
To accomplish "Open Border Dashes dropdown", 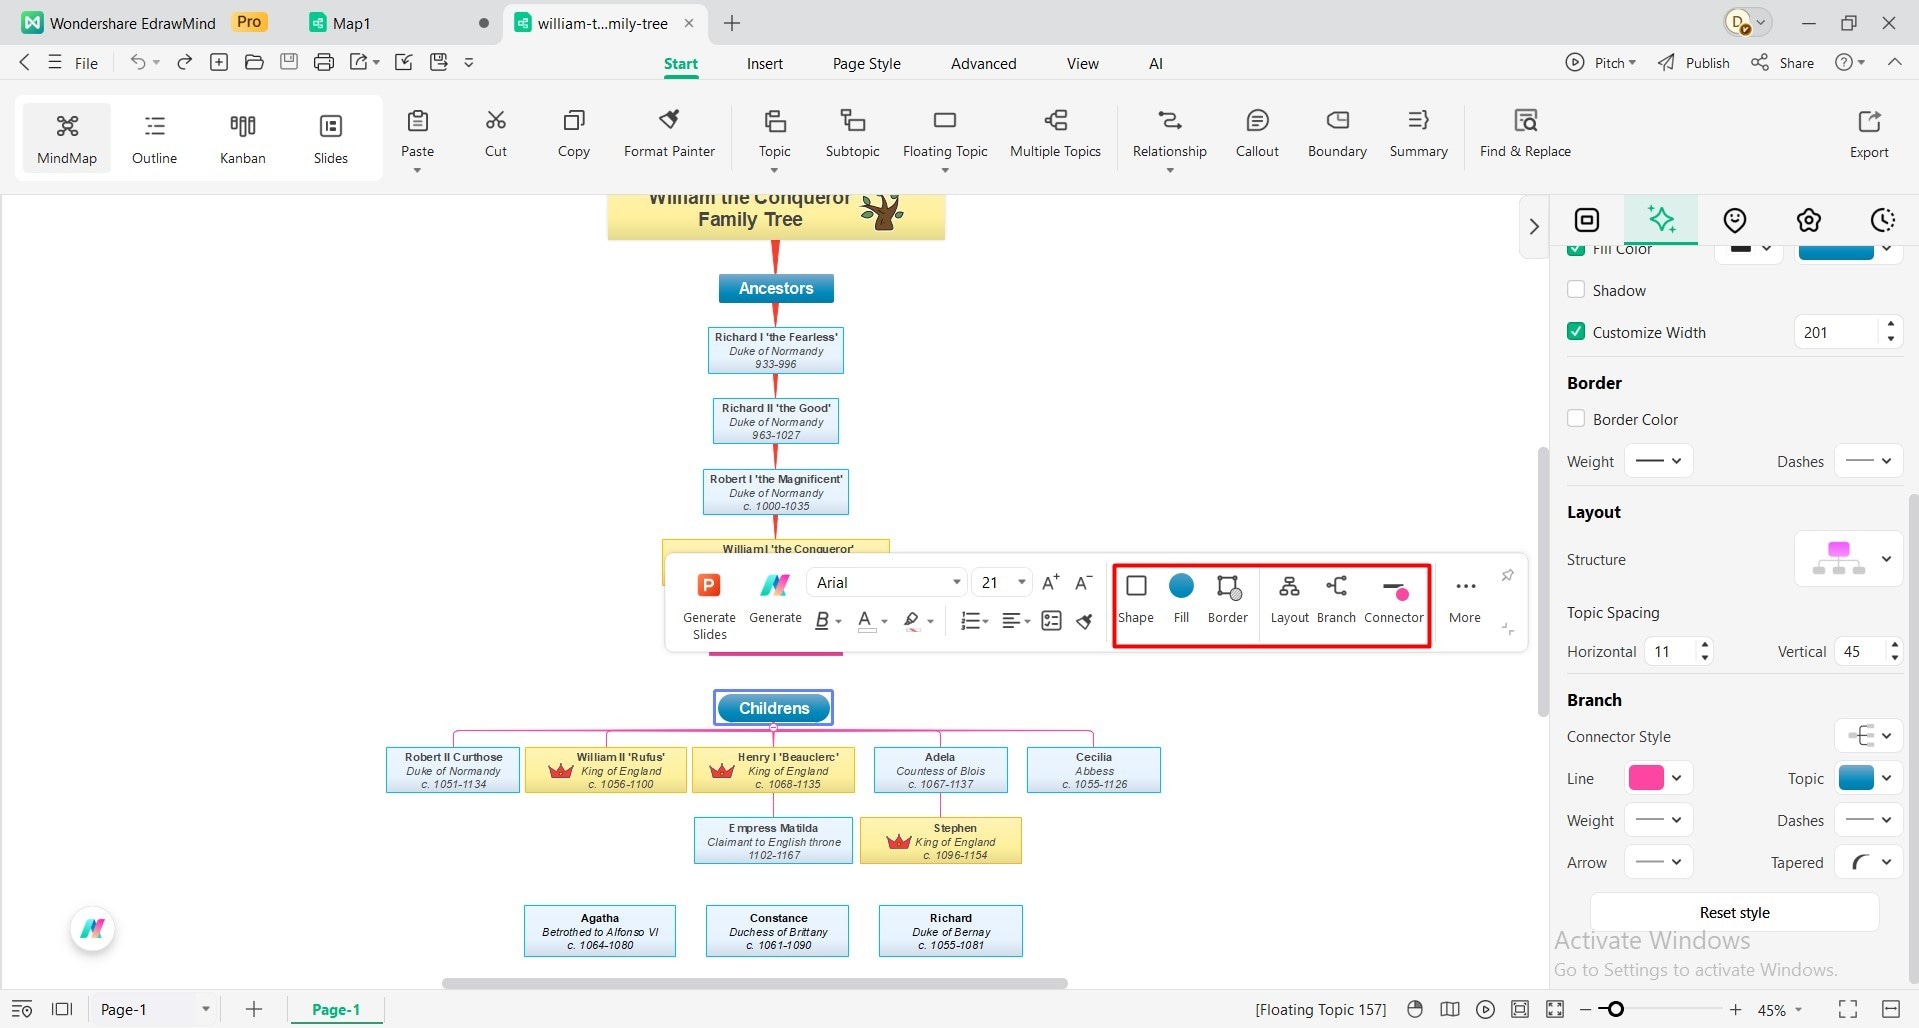I will (1868, 461).
